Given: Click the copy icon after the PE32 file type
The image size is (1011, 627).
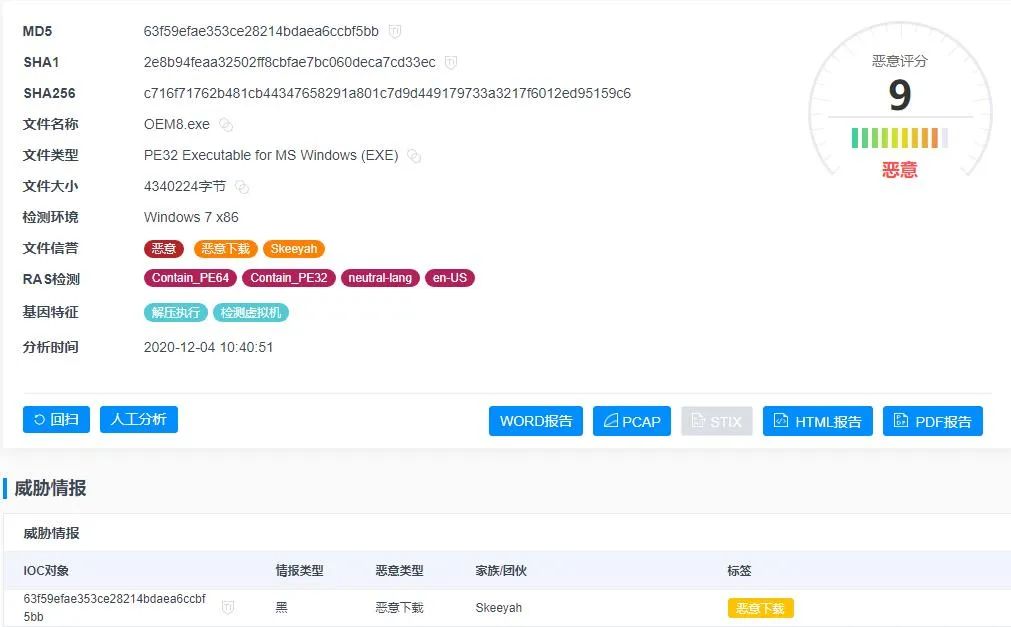Looking at the screenshot, I should tap(414, 156).
